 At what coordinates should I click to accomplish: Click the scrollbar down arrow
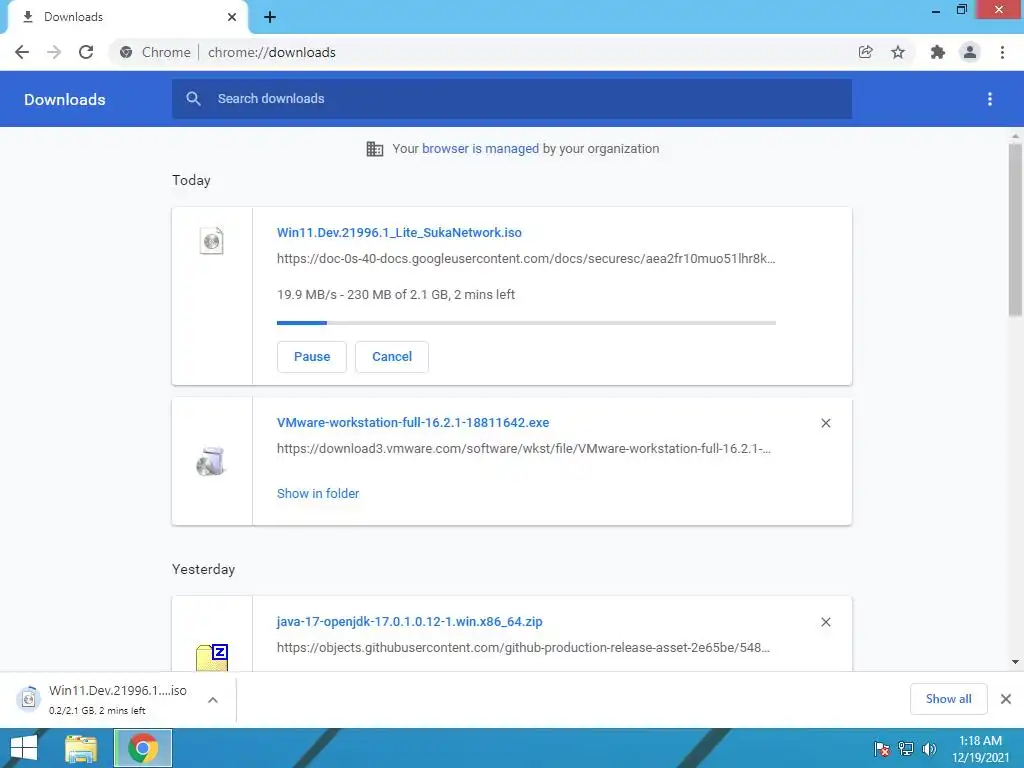point(1015,662)
